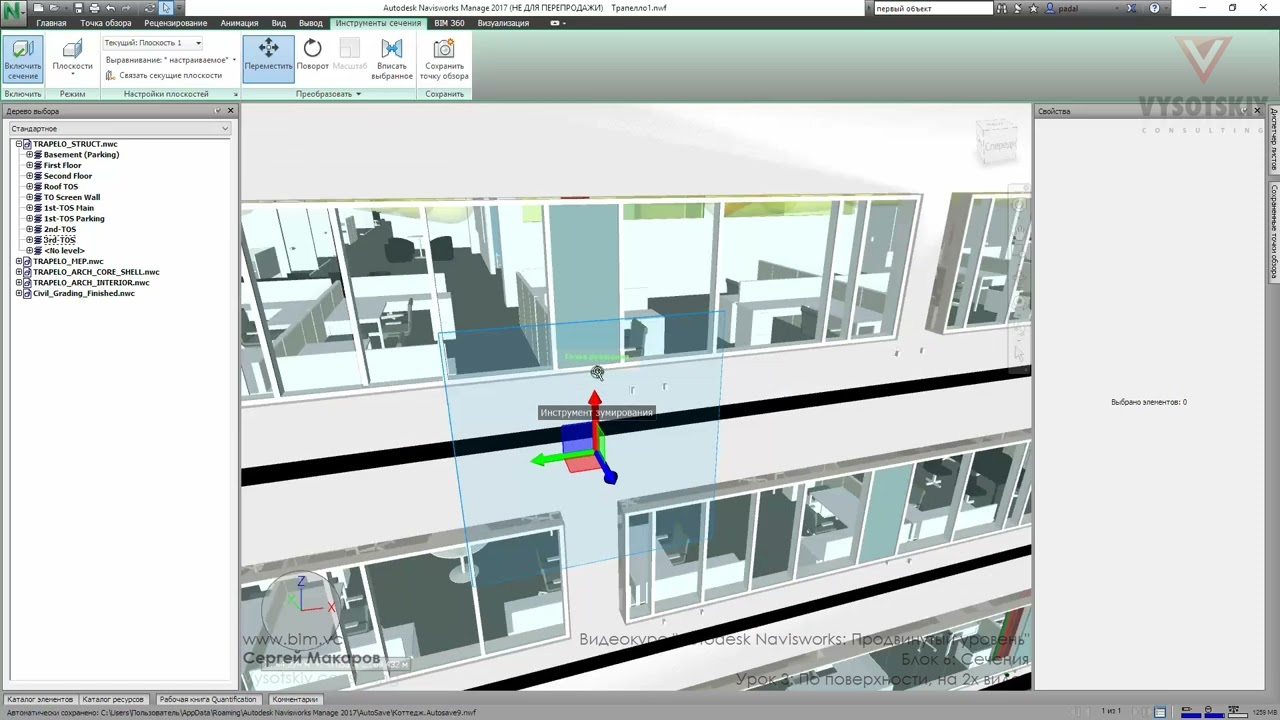
Task: Select TO Screen Wall tree item
Action: click(72, 197)
